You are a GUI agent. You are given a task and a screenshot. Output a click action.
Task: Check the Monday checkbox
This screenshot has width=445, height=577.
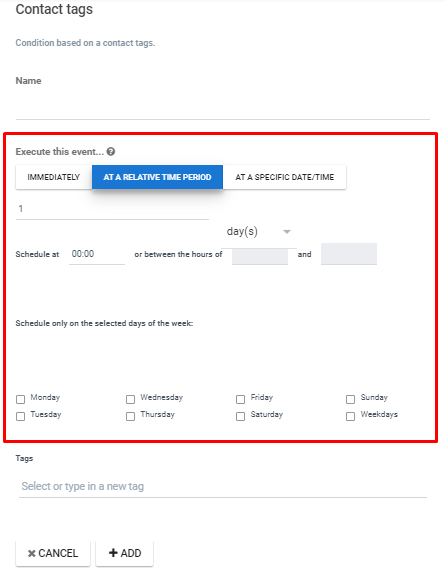[21, 399]
